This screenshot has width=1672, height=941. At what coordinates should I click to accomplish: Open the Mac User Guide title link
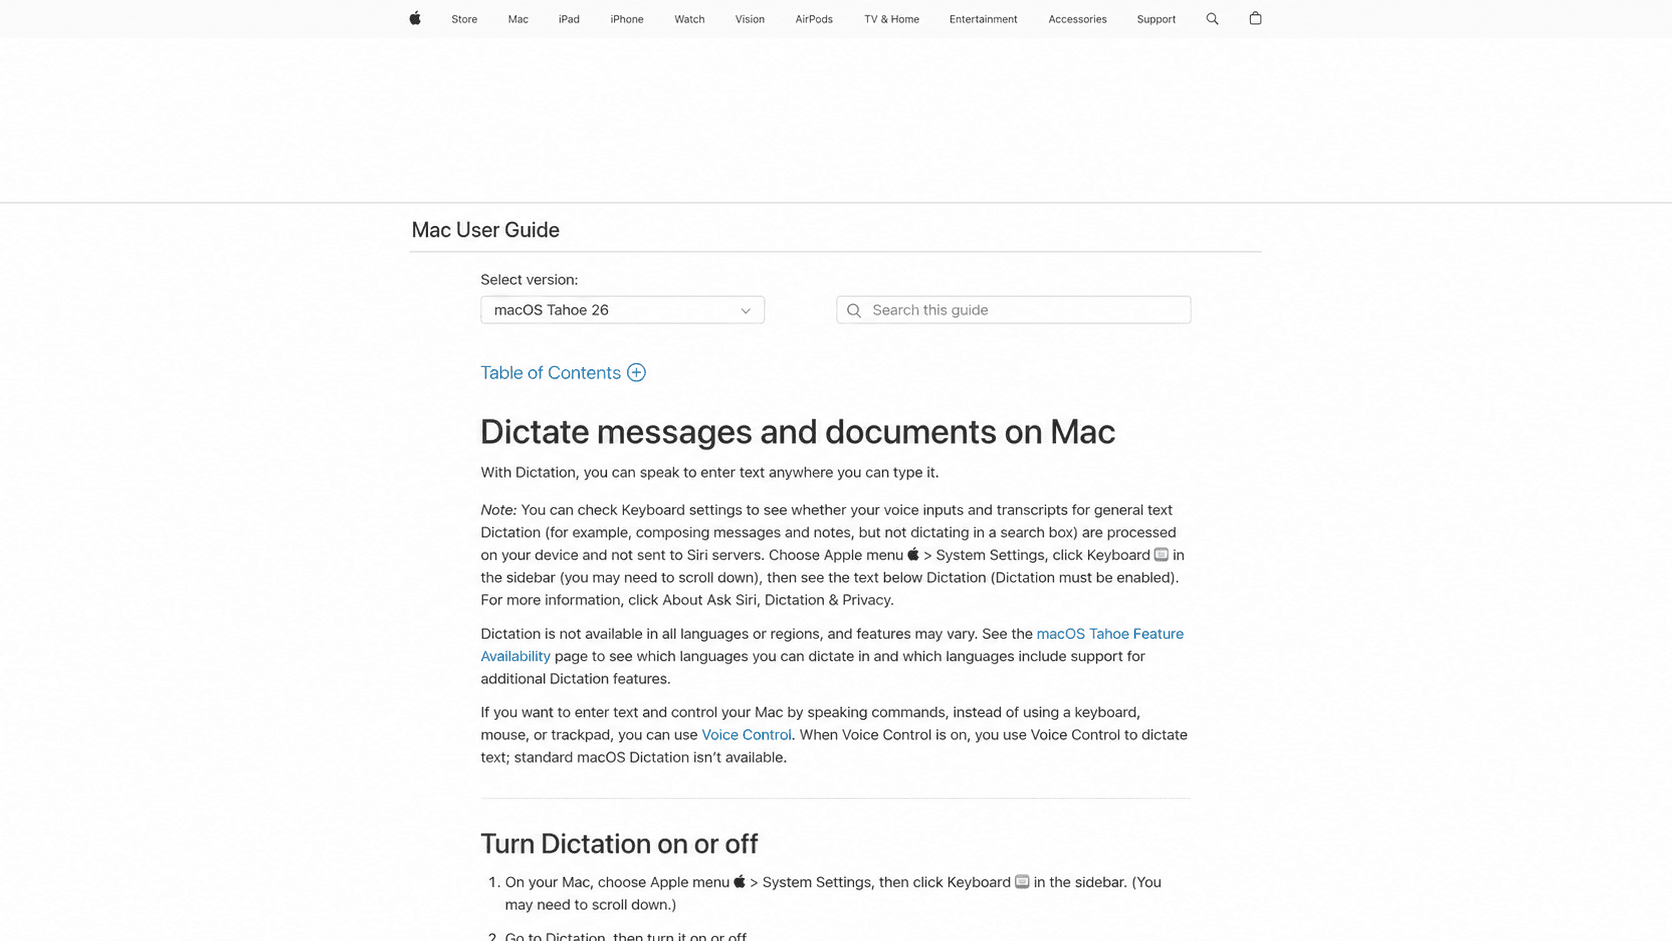click(x=485, y=230)
